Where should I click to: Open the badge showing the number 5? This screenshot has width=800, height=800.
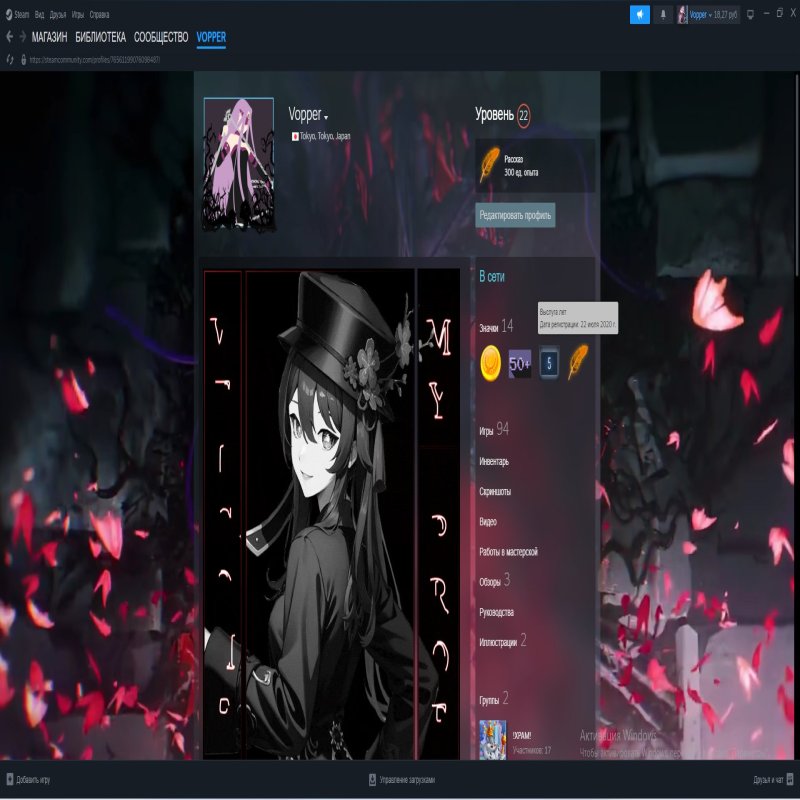(x=548, y=360)
